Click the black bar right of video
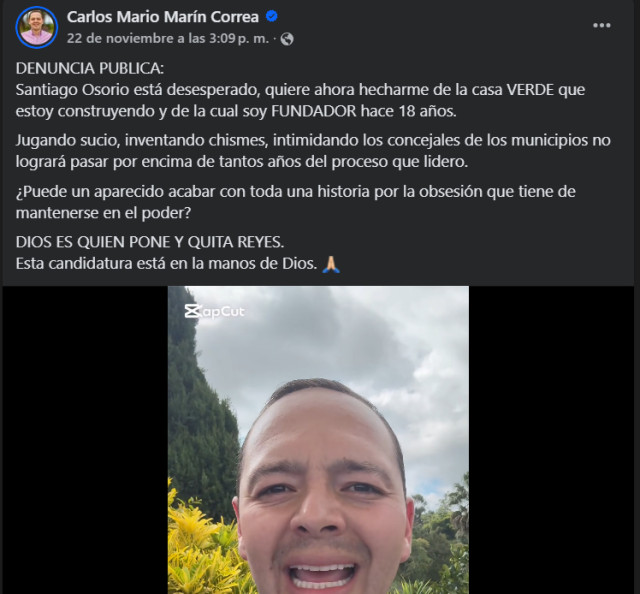 click(551, 440)
